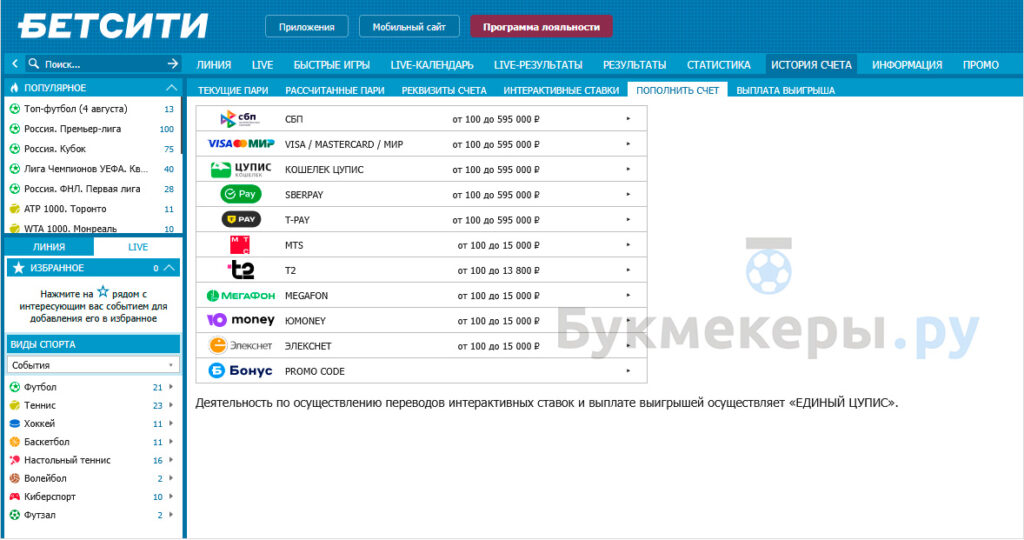This screenshot has width=1024, height=540.
Task: Open Лига Чемпионов УЕФА link
Action: pyautogui.click(x=86, y=168)
